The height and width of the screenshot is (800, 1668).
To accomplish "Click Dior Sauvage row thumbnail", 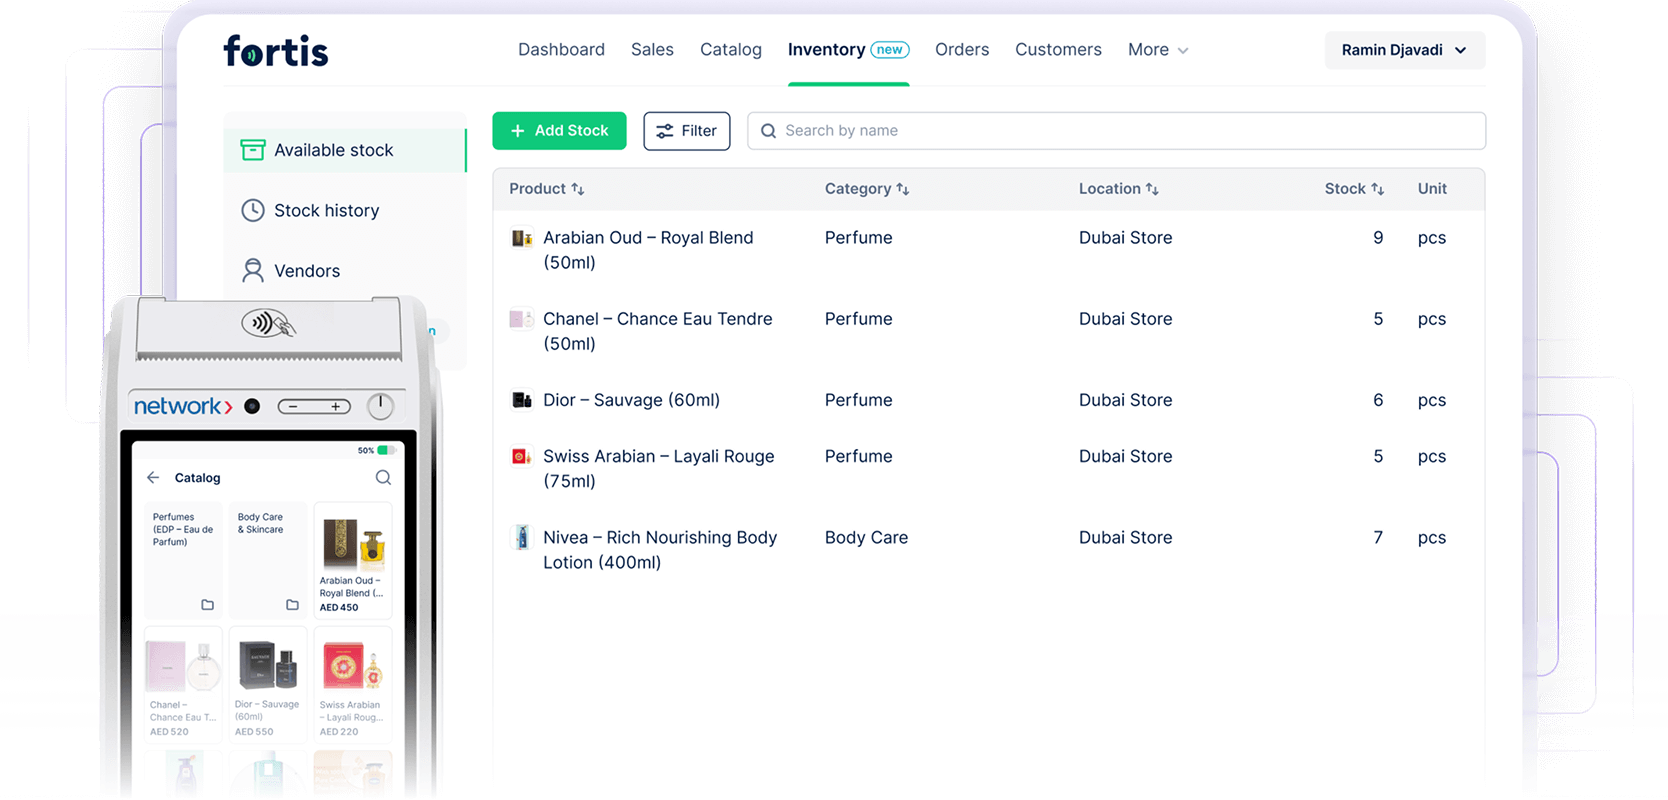I will tap(521, 400).
